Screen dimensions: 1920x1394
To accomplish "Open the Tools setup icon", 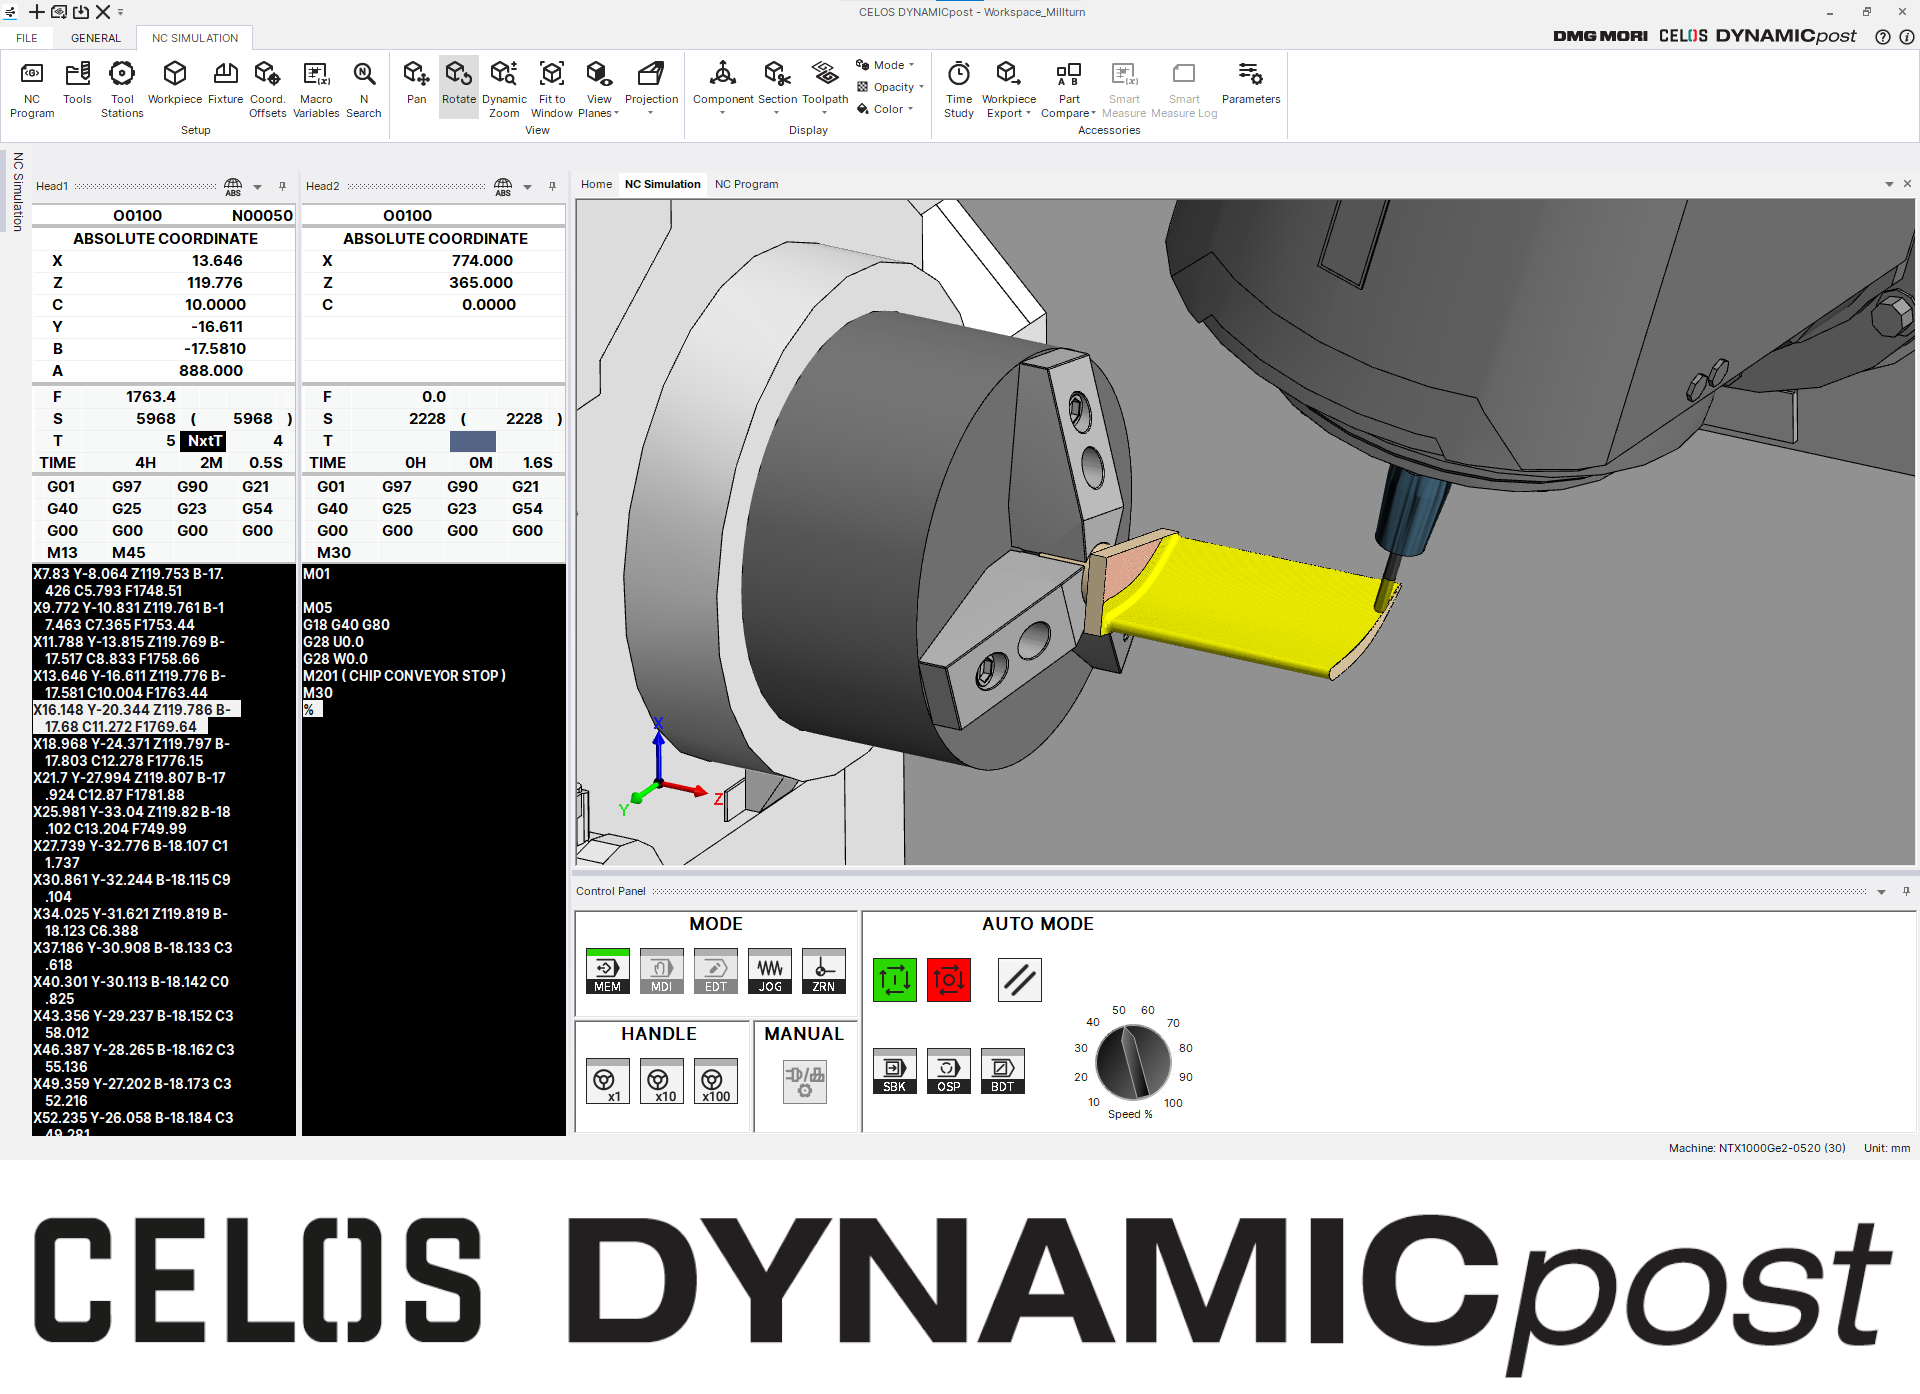I will pos(77,82).
